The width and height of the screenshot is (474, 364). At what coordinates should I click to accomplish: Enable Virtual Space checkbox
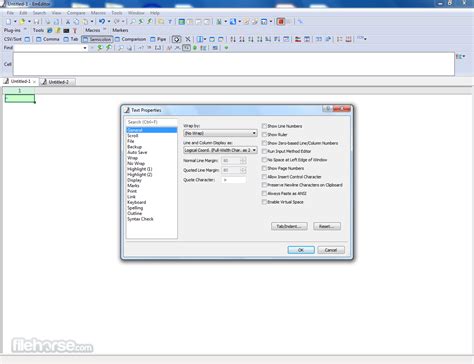click(264, 202)
